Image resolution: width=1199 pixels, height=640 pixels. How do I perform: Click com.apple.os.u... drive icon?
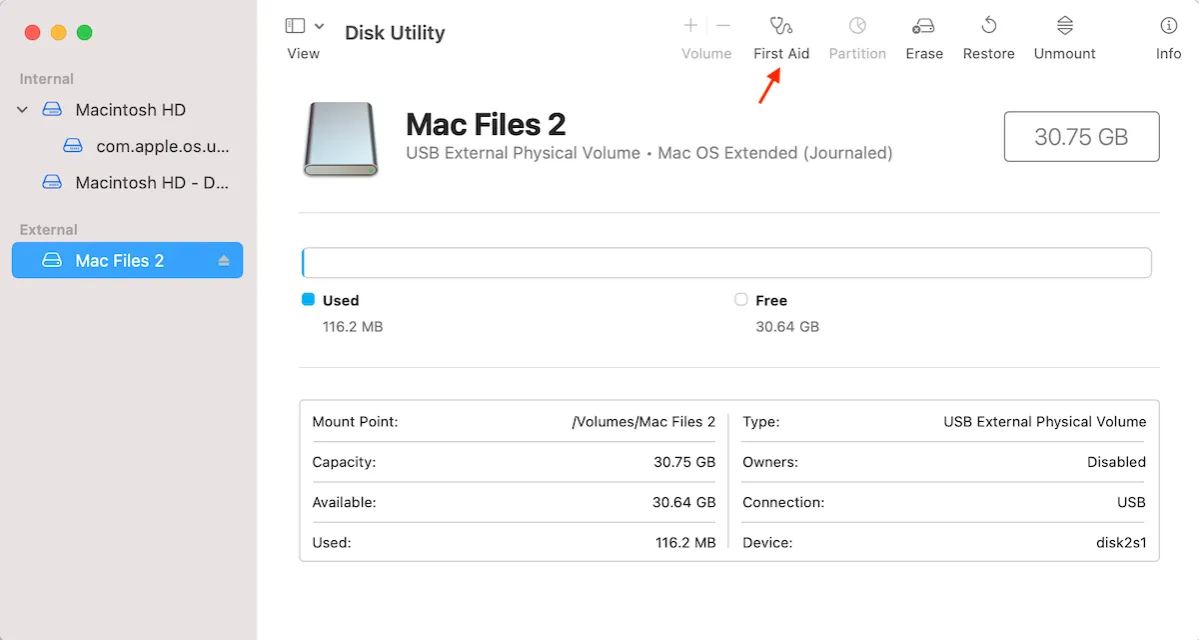coord(73,145)
